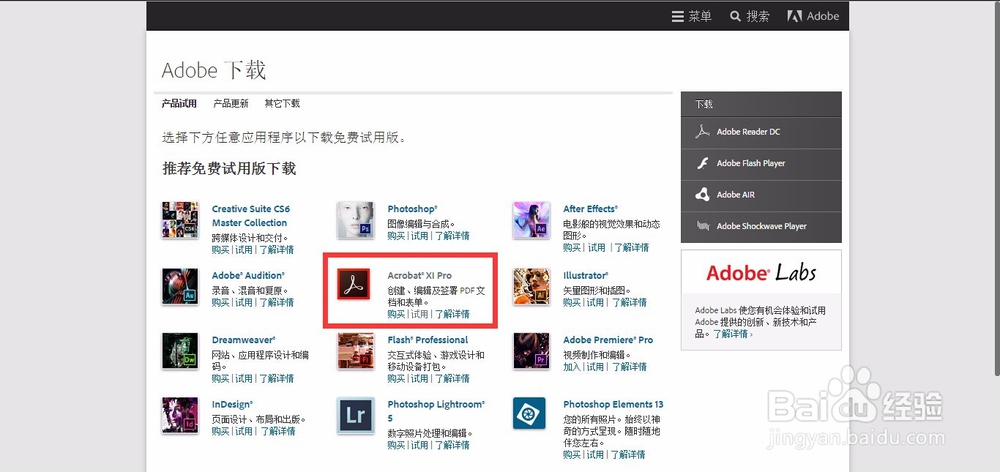Open Creative Suite CS6 Master Collection link
Screen dimensions: 1000x472
tap(250, 216)
